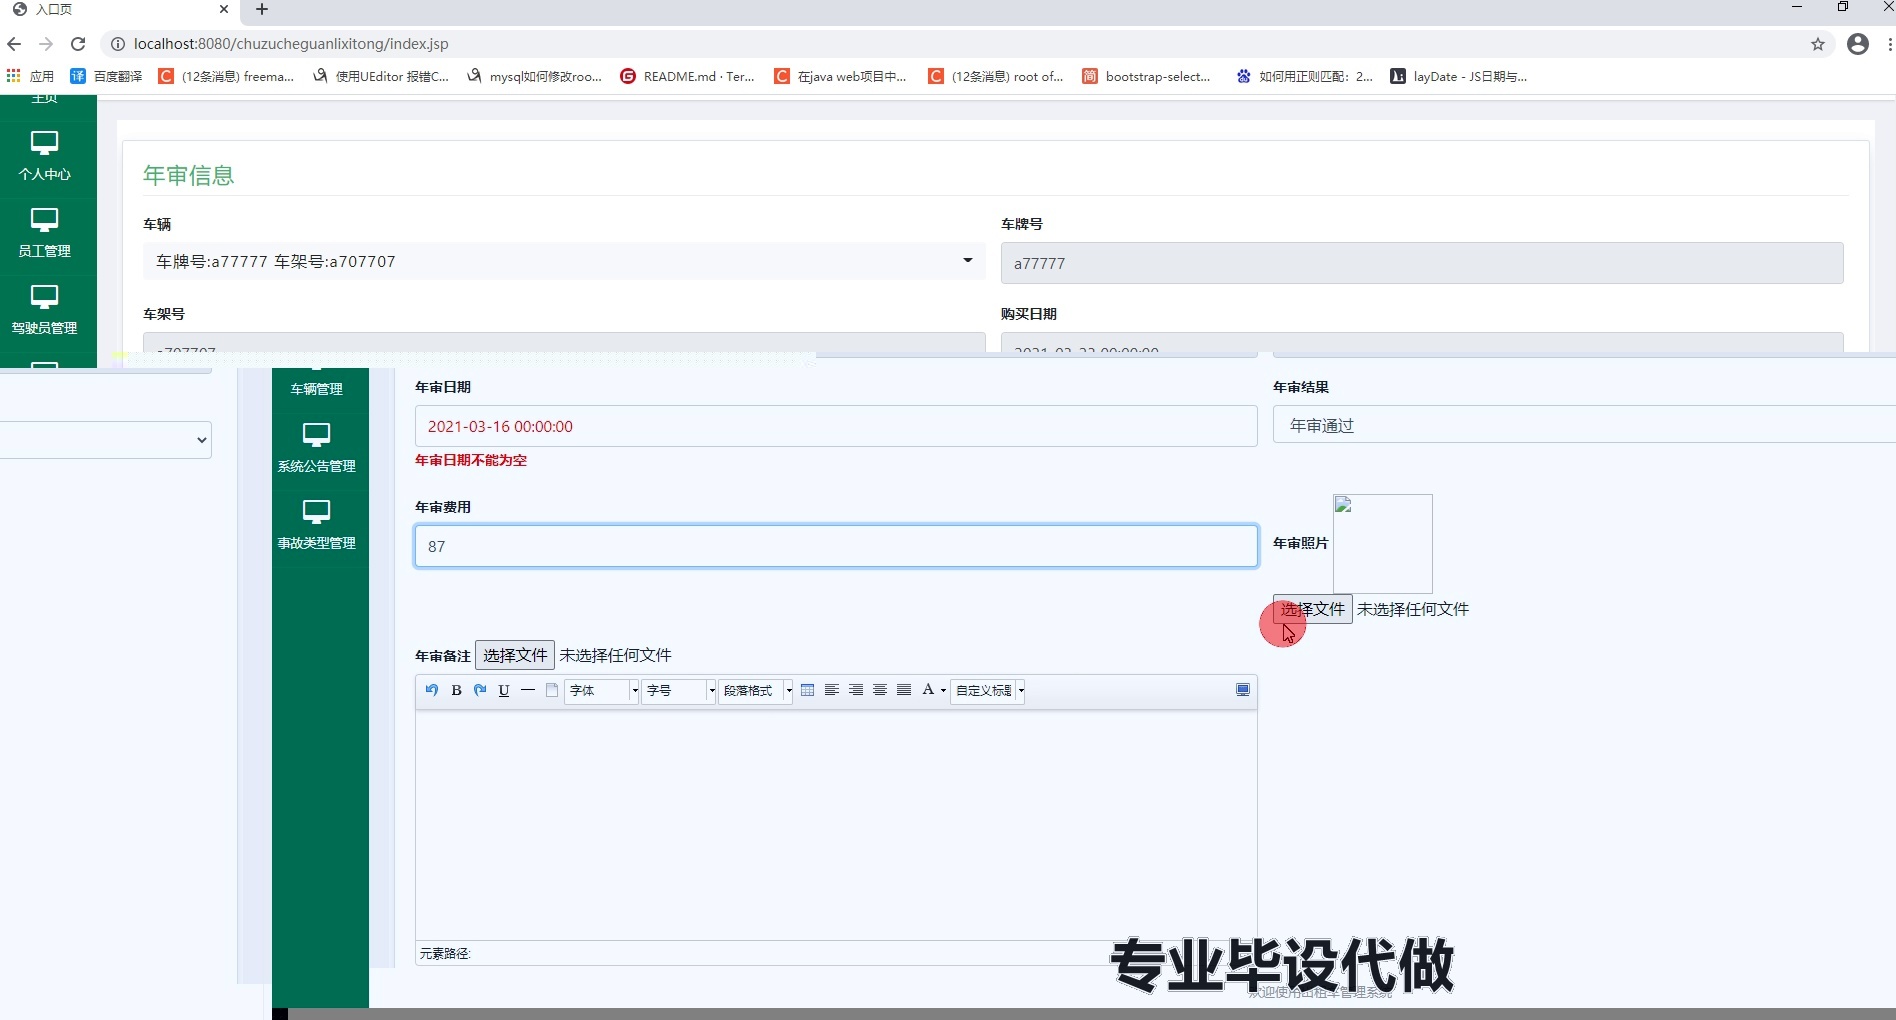Open 系统公告管理 from the sidebar
Screen dimensions: 1896x1020
point(317,447)
